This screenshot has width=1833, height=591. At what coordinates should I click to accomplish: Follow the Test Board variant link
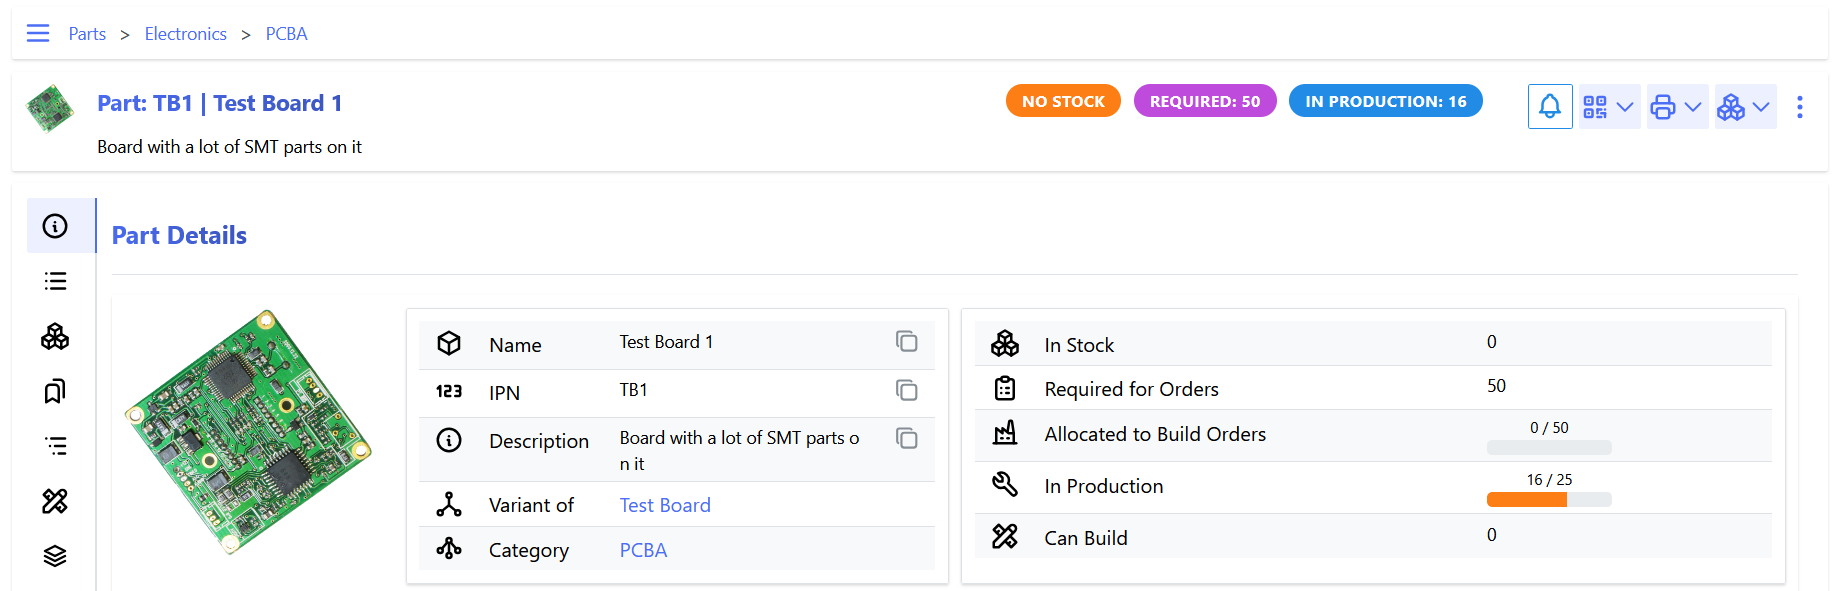click(x=664, y=505)
